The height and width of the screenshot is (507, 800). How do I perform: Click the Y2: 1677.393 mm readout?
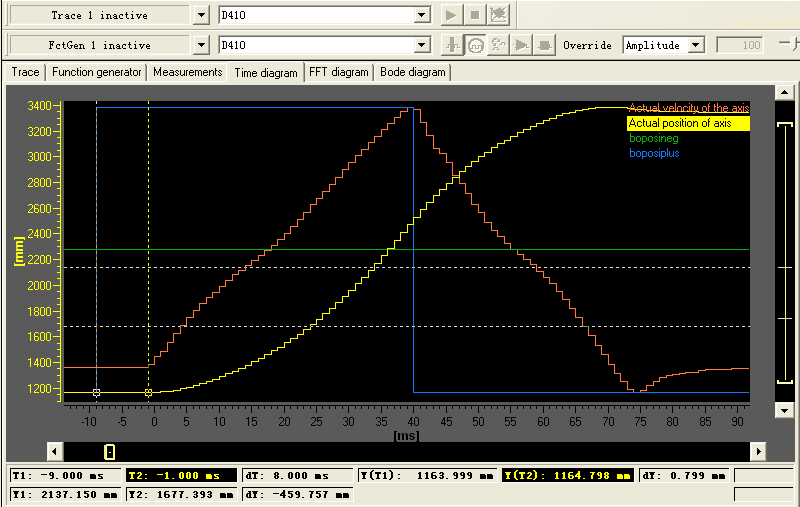point(181,494)
